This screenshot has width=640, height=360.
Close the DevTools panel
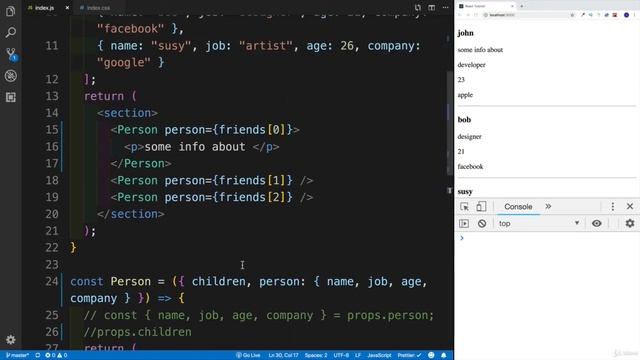pyautogui.click(x=630, y=207)
